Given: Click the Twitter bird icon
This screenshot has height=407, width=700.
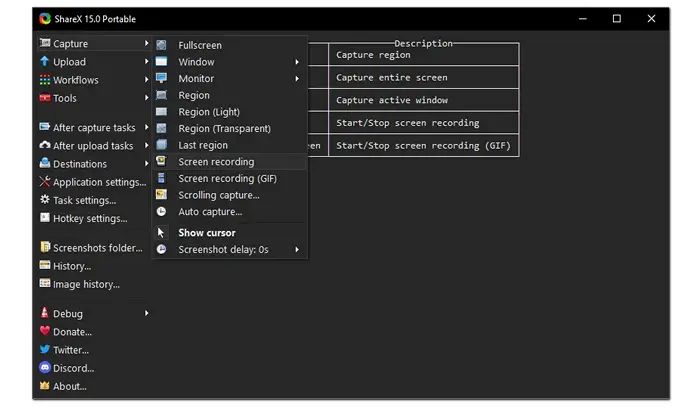Looking at the screenshot, I should click(44, 350).
